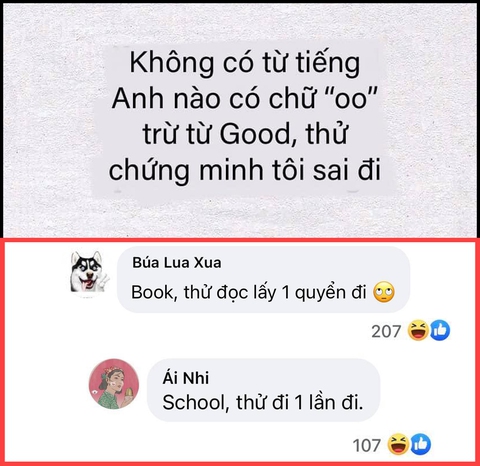Click the "Không có từ tiếng" heading line
The height and width of the screenshot is (466, 480).
245,63
